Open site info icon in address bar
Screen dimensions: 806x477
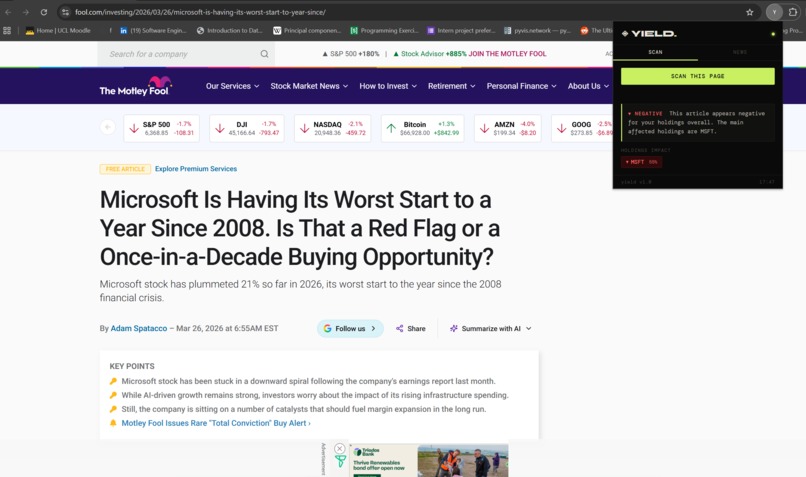tap(65, 12)
